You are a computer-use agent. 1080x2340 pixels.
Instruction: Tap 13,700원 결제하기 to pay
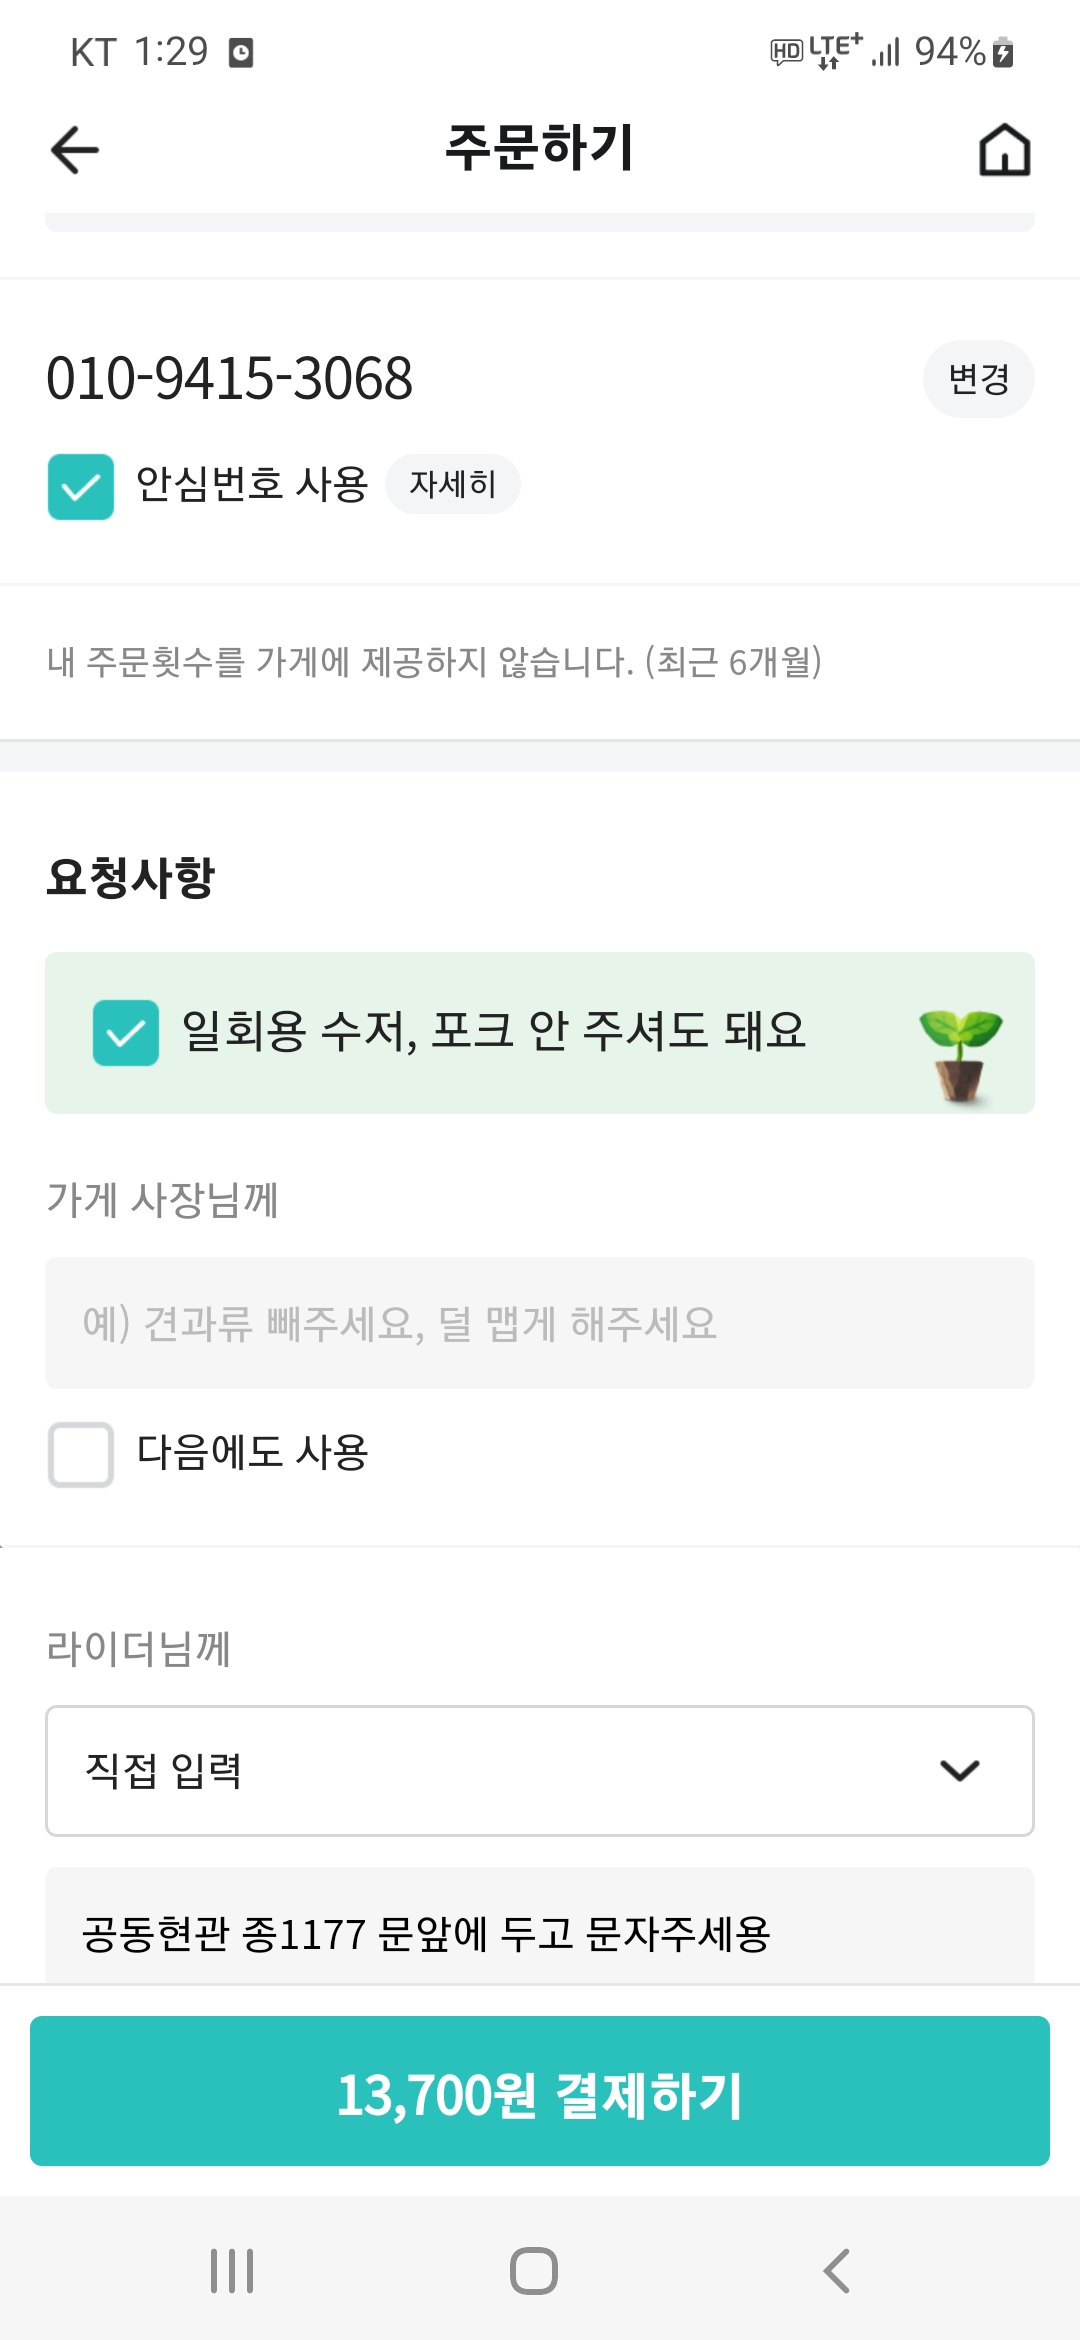pyautogui.click(x=540, y=2091)
